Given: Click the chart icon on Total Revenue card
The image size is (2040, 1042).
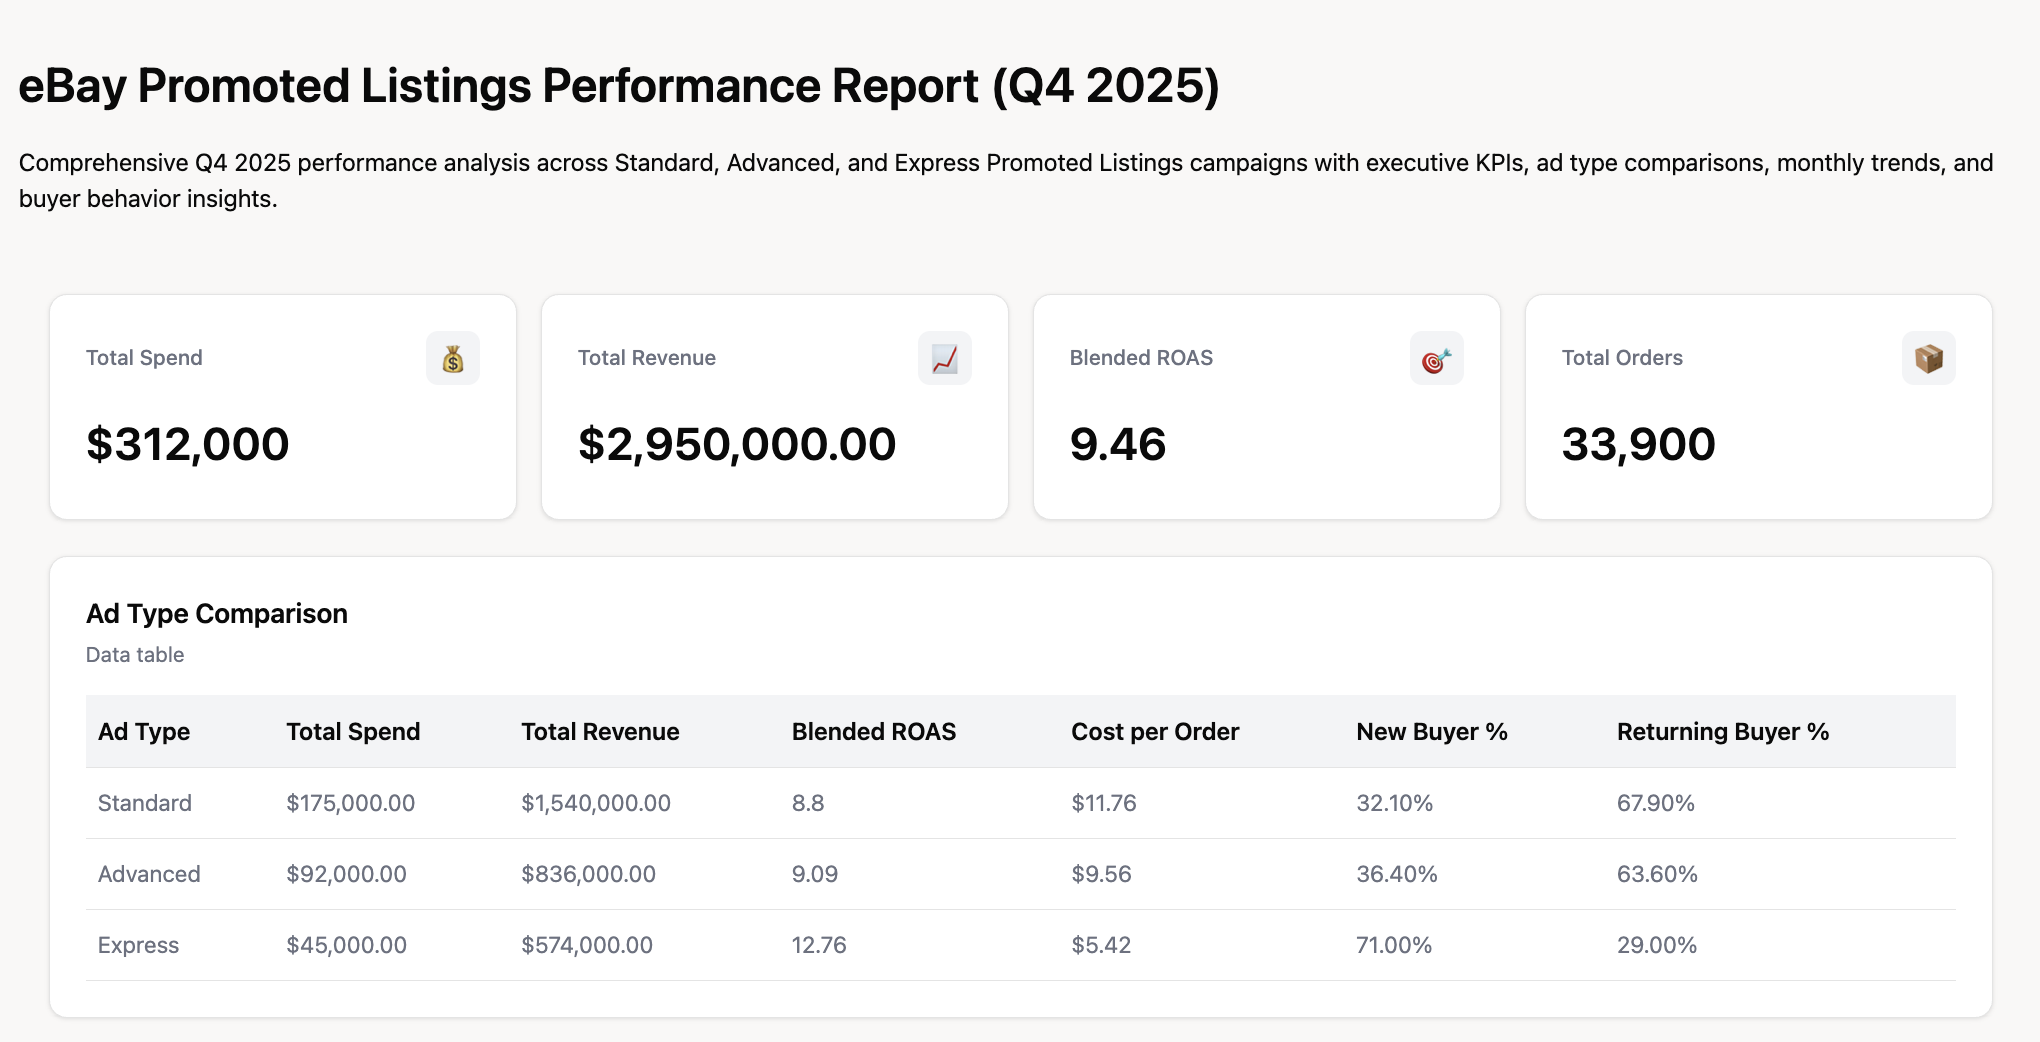Looking at the screenshot, I should 945,358.
